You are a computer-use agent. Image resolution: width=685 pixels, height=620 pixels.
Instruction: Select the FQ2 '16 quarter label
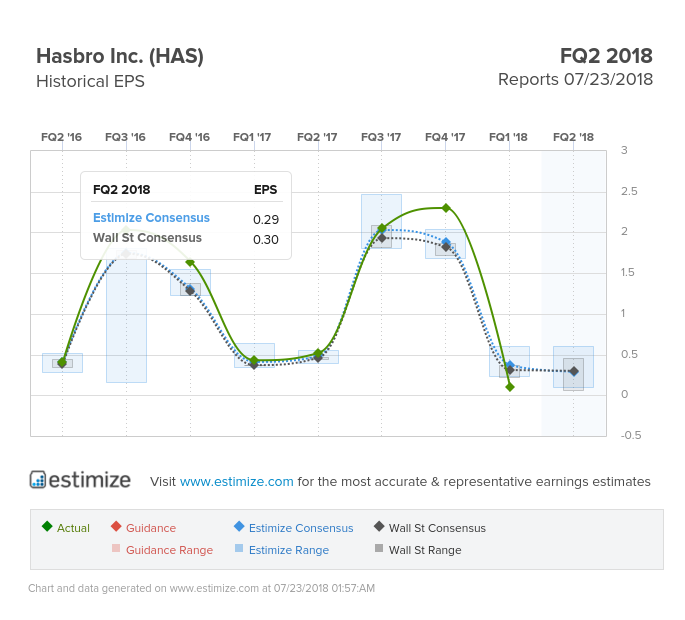(62, 137)
